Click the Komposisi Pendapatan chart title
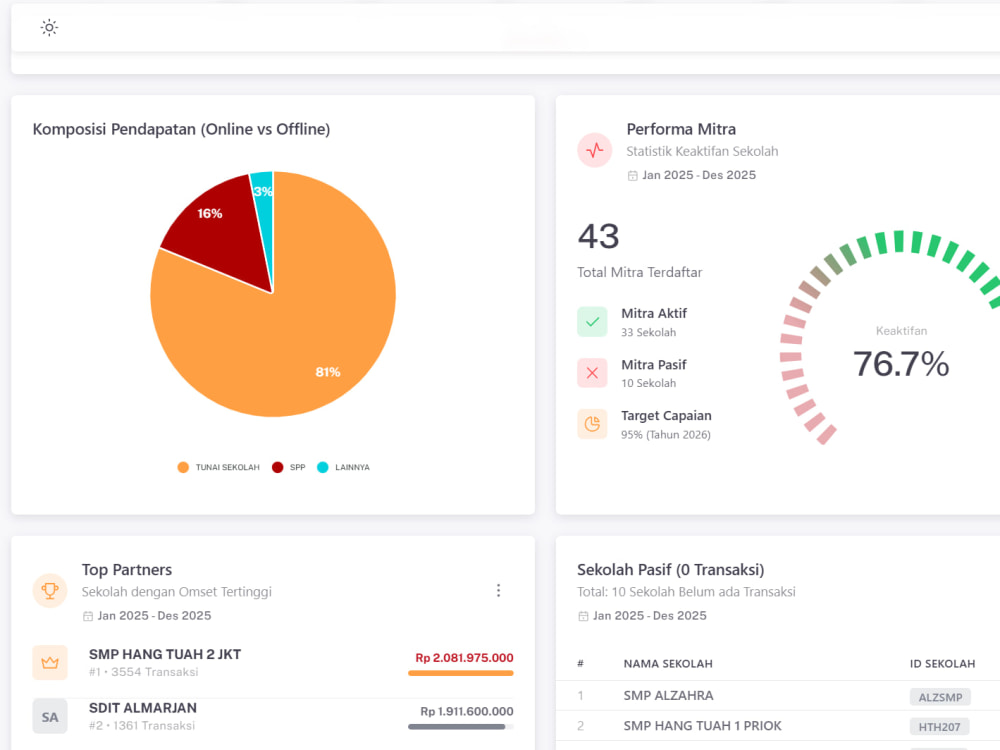The width and height of the screenshot is (1000, 750). pos(181,129)
